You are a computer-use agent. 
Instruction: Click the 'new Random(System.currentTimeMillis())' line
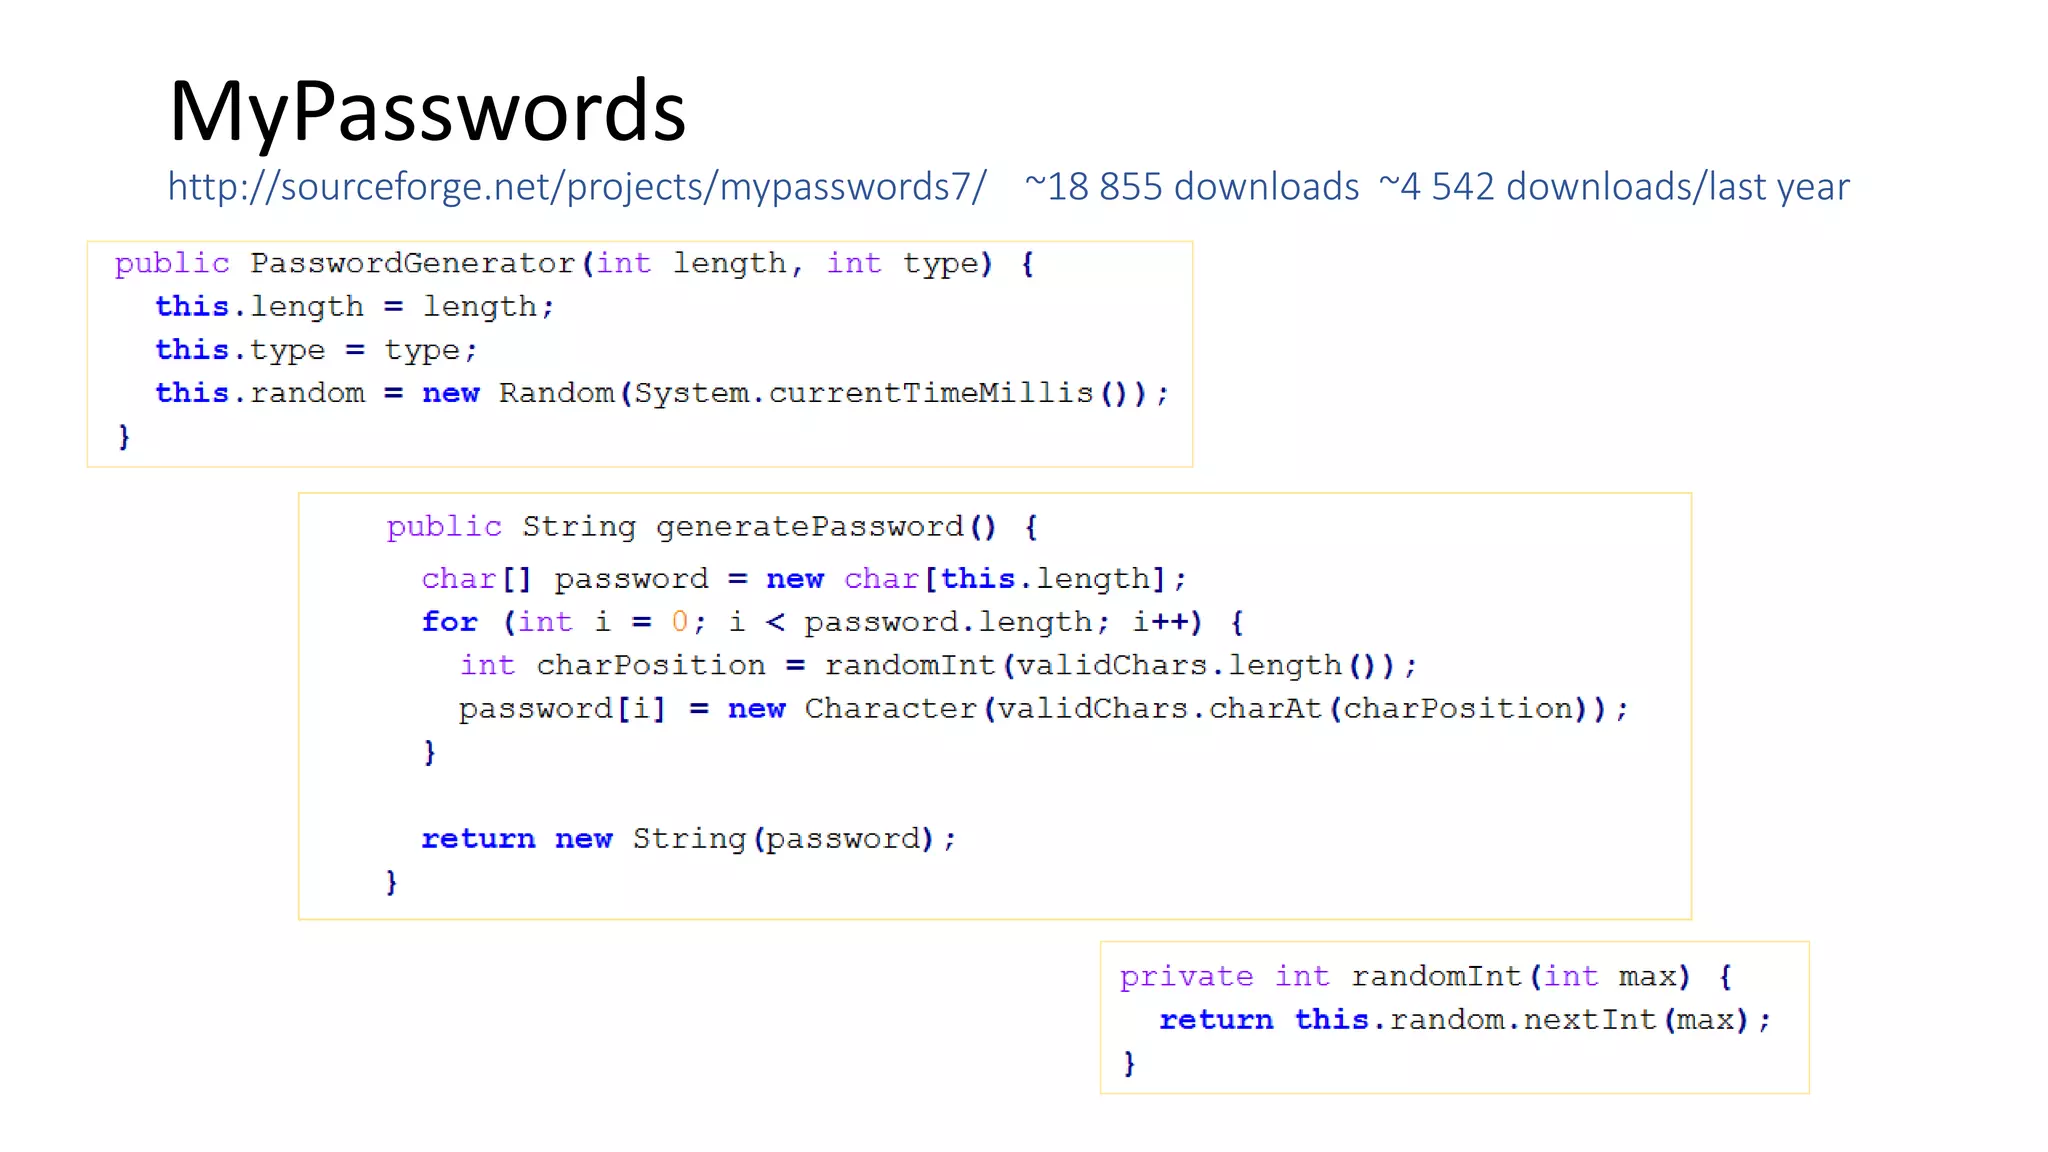tap(661, 393)
